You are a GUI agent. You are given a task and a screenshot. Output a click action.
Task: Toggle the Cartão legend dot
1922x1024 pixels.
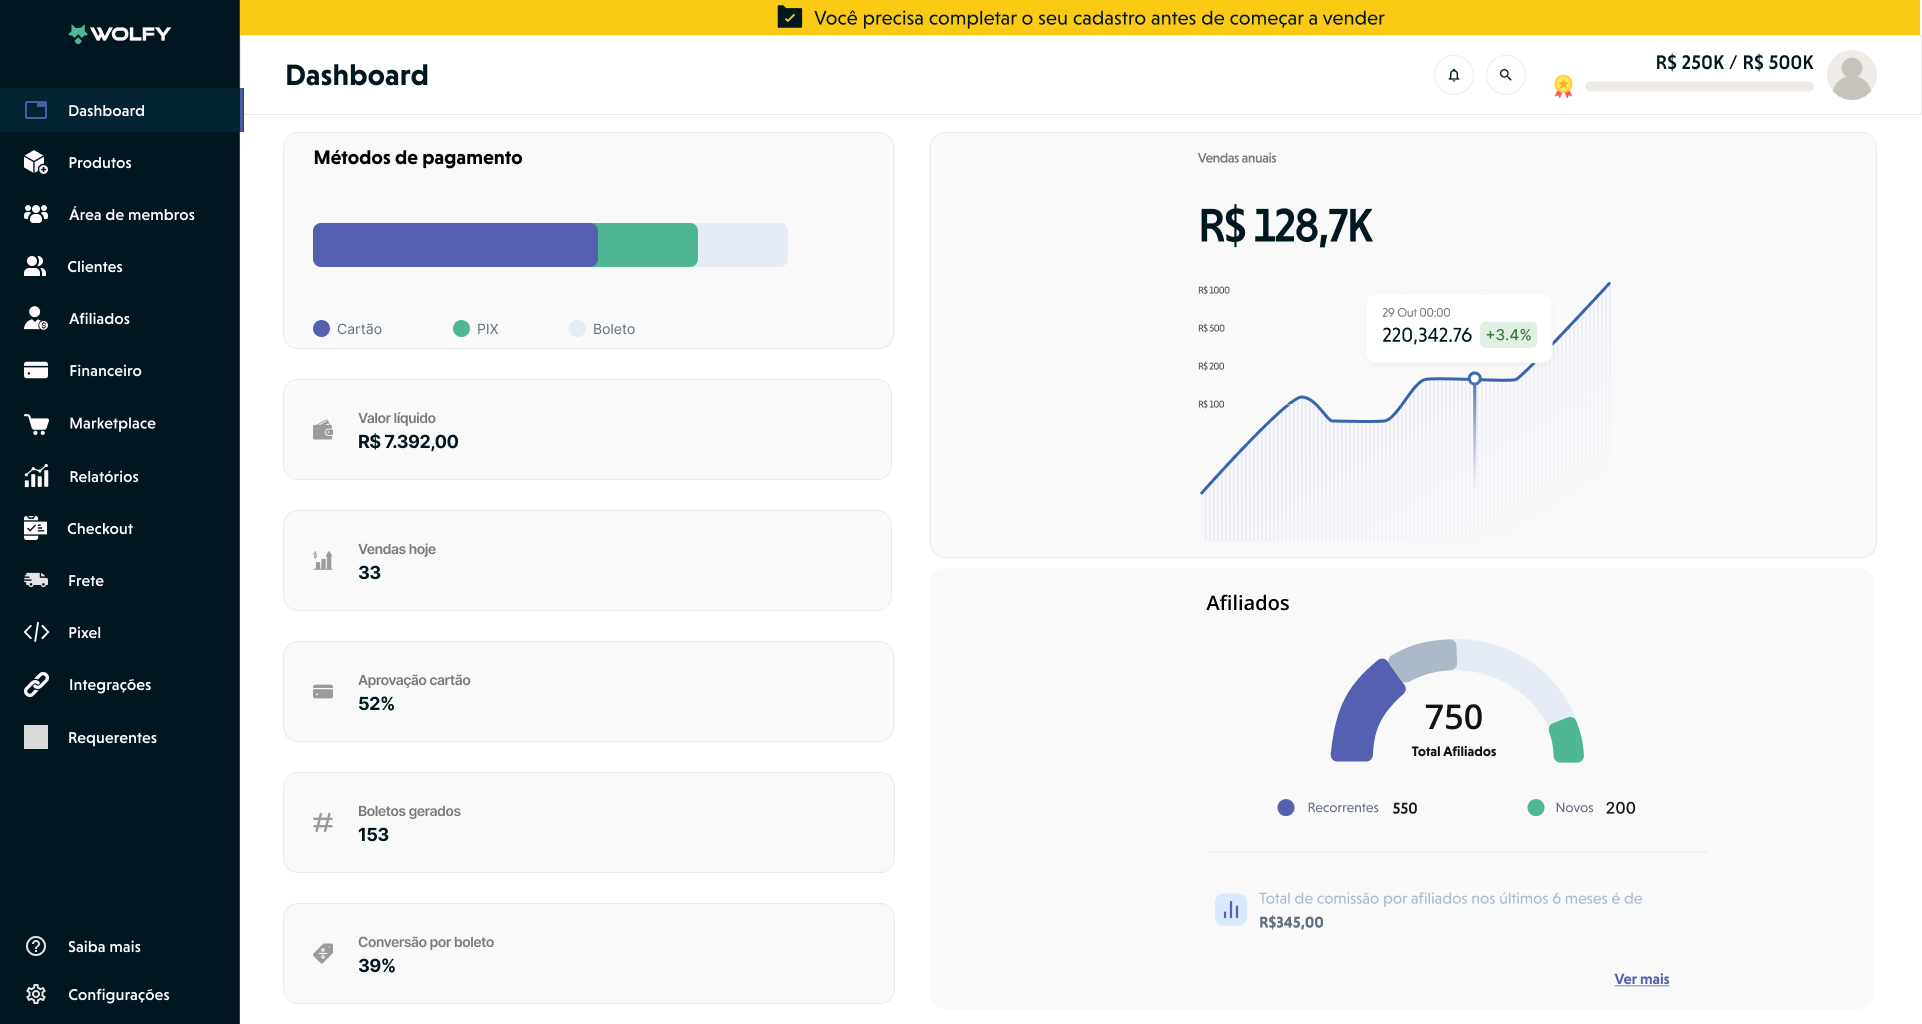click(321, 329)
